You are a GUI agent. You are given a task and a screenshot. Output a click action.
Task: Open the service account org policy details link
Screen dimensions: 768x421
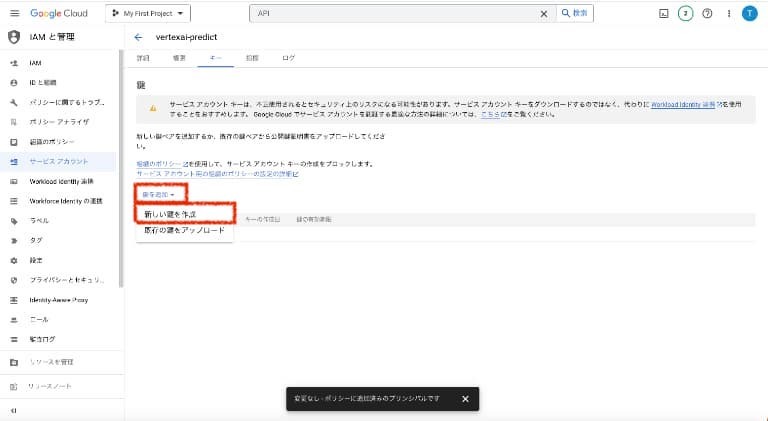click(x=217, y=174)
